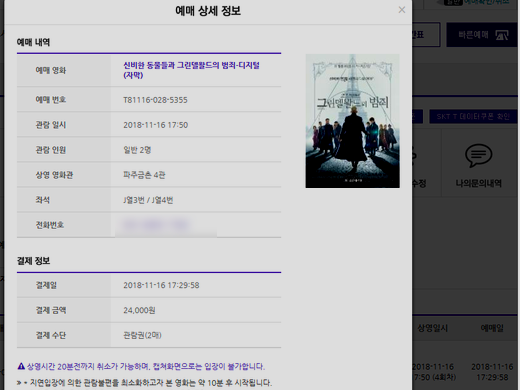Click the 예매 영화 row label
Image resolution: width=520 pixels, height=390 pixels.
point(51,70)
